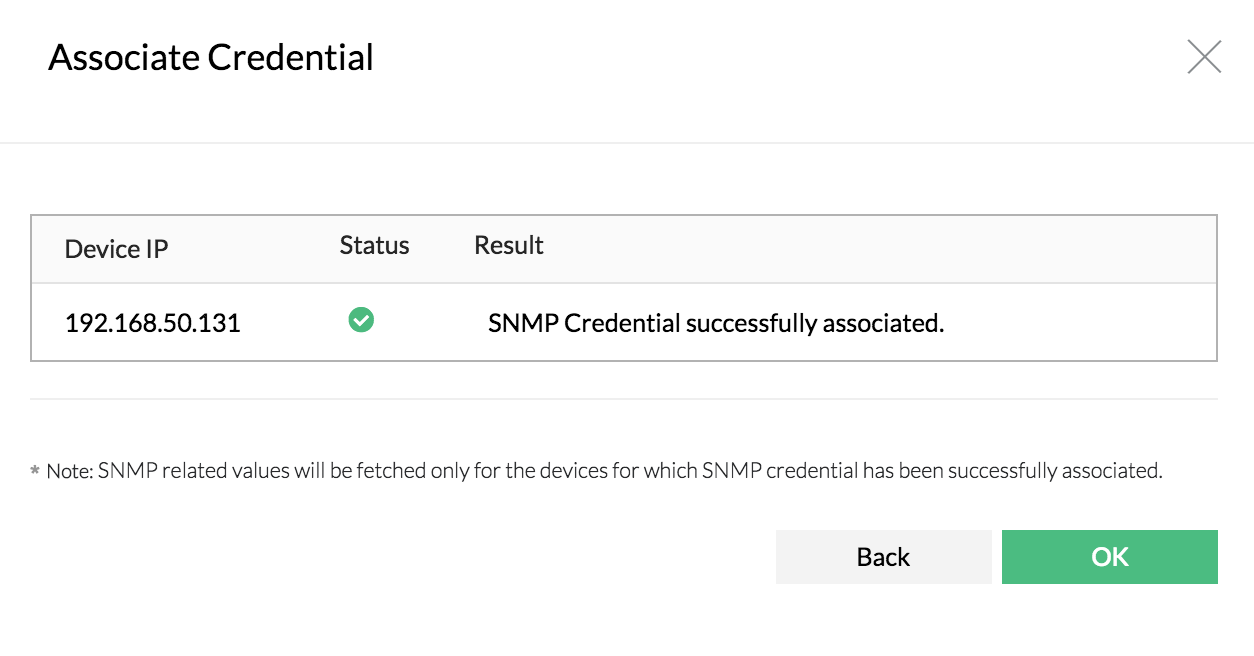Click the note about SNMP related values
The height and width of the screenshot is (656, 1254).
click(600, 471)
